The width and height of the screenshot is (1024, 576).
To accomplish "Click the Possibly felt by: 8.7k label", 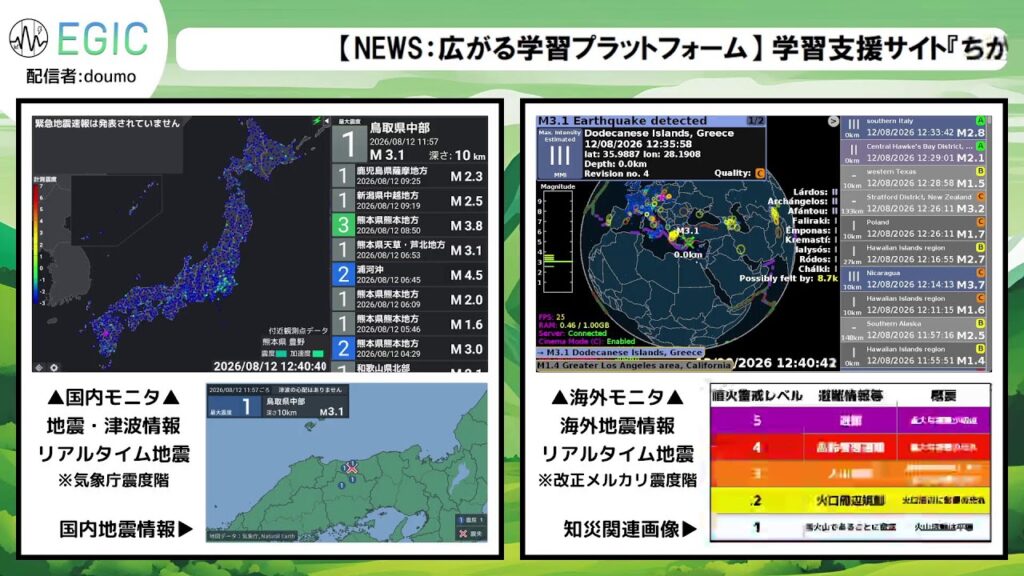I will pos(788,278).
